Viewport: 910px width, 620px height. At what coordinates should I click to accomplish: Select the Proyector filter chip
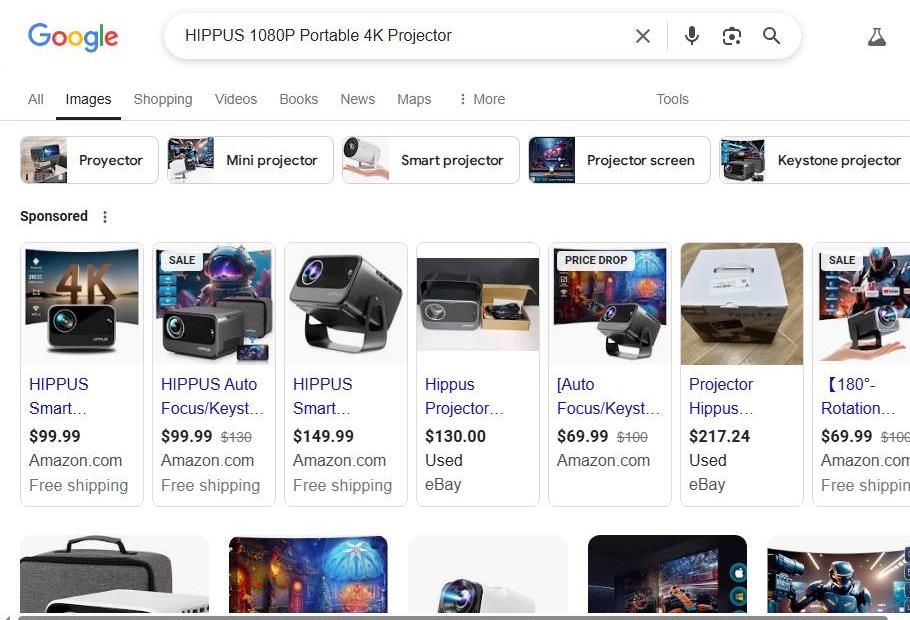(89, 160)
